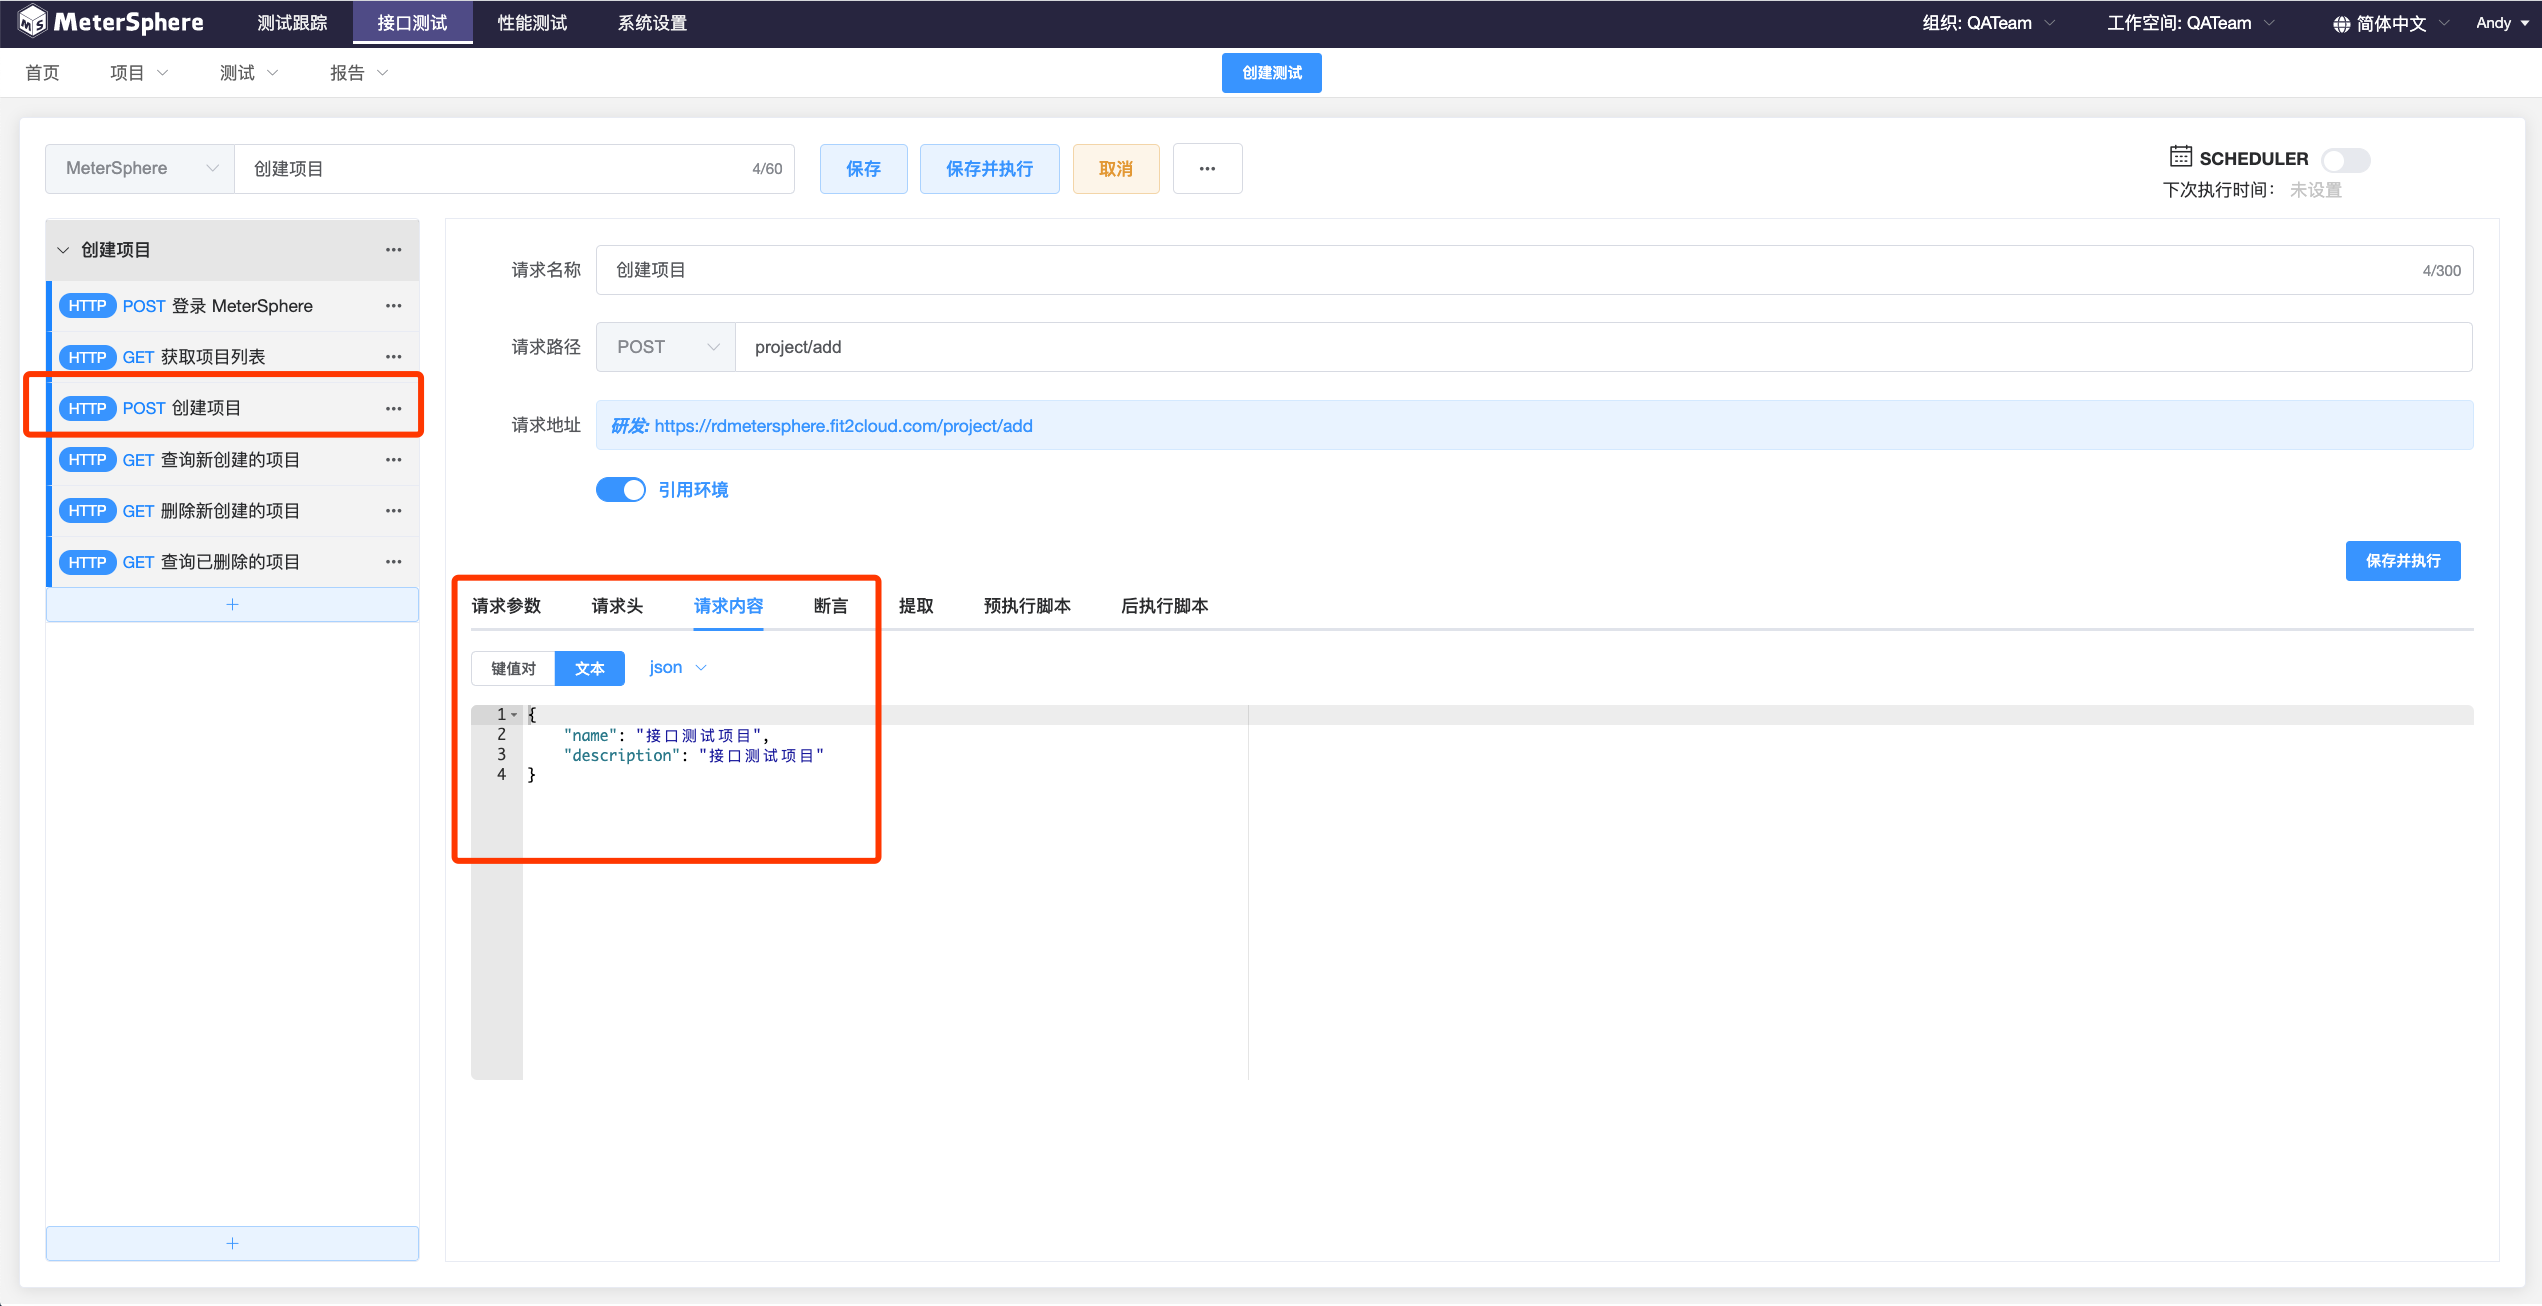Open ellipsis menu for 创建项目 scenario header
The width and height of the screenshot is (2542, 1306).
[393, 250]
